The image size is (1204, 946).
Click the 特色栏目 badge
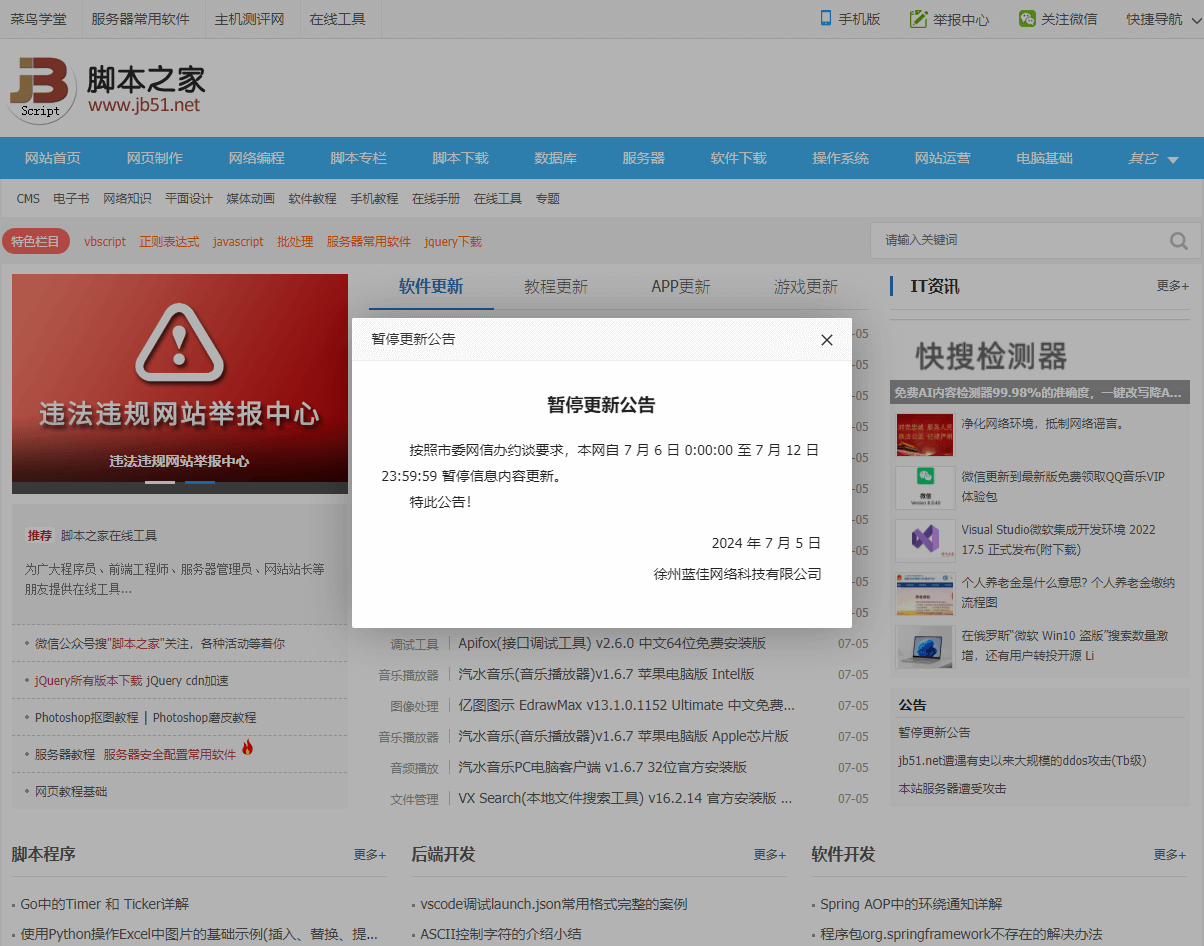click(35, 241)
